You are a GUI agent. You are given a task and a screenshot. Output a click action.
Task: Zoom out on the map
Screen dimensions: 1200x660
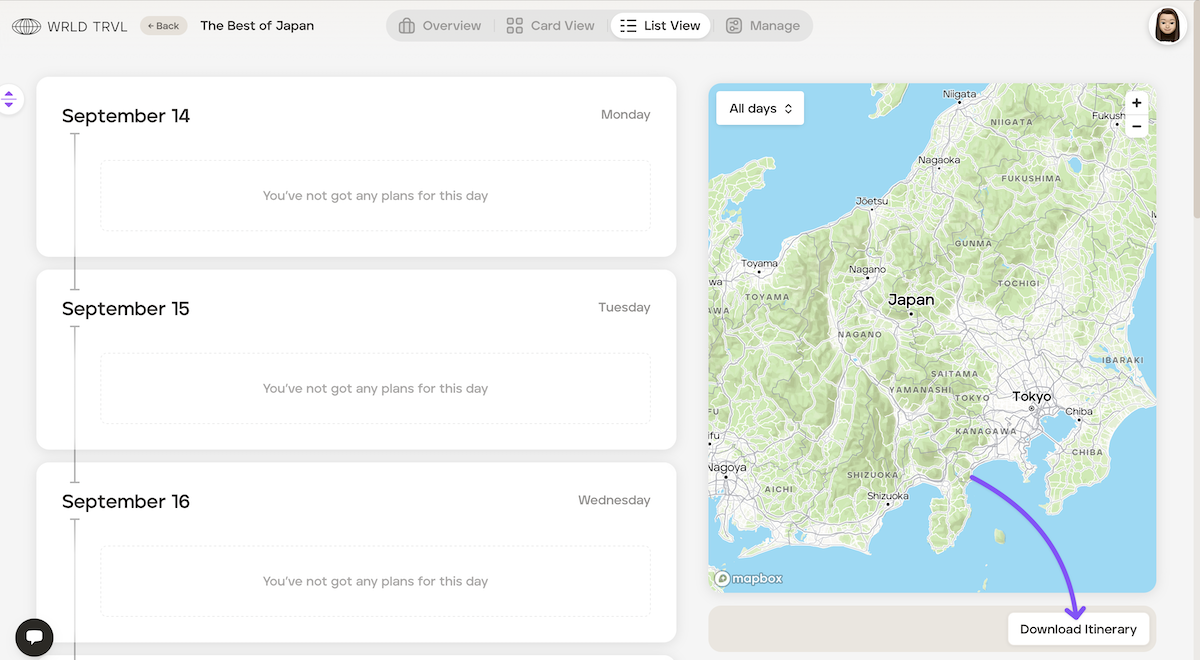[1136, 127]
